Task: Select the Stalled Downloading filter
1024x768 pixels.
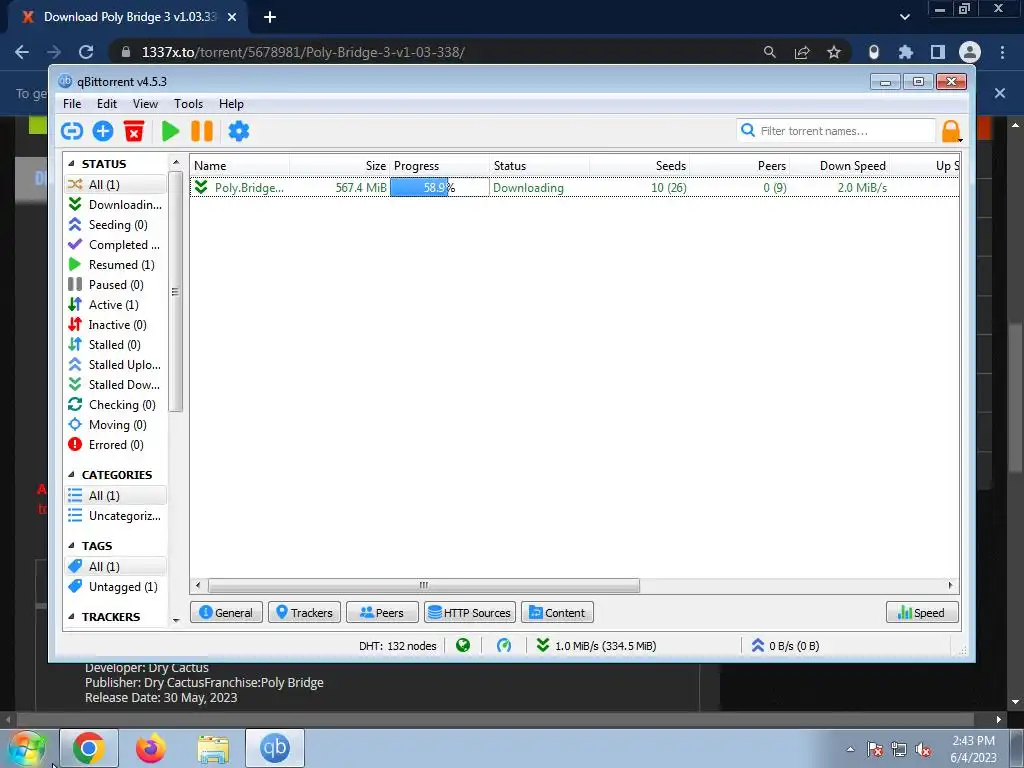Action: [x=115, y=385]
